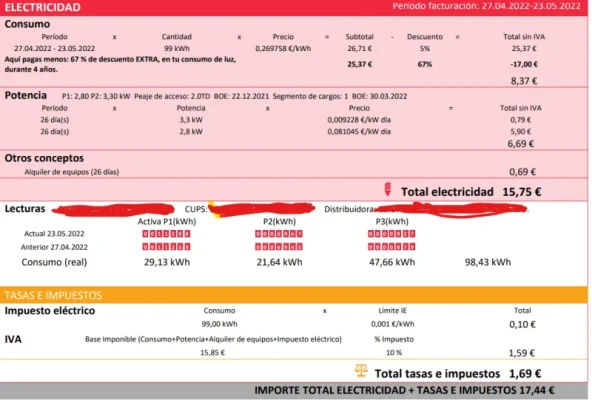Select the 'Alquiler de equipos (26 días)' line
Image resolution: width=592 pixels, height=400 pixels.
72,172
